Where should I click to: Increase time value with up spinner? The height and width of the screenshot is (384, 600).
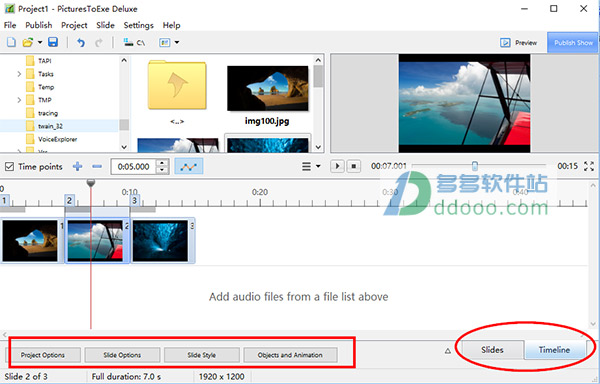[x=162, y=163]
